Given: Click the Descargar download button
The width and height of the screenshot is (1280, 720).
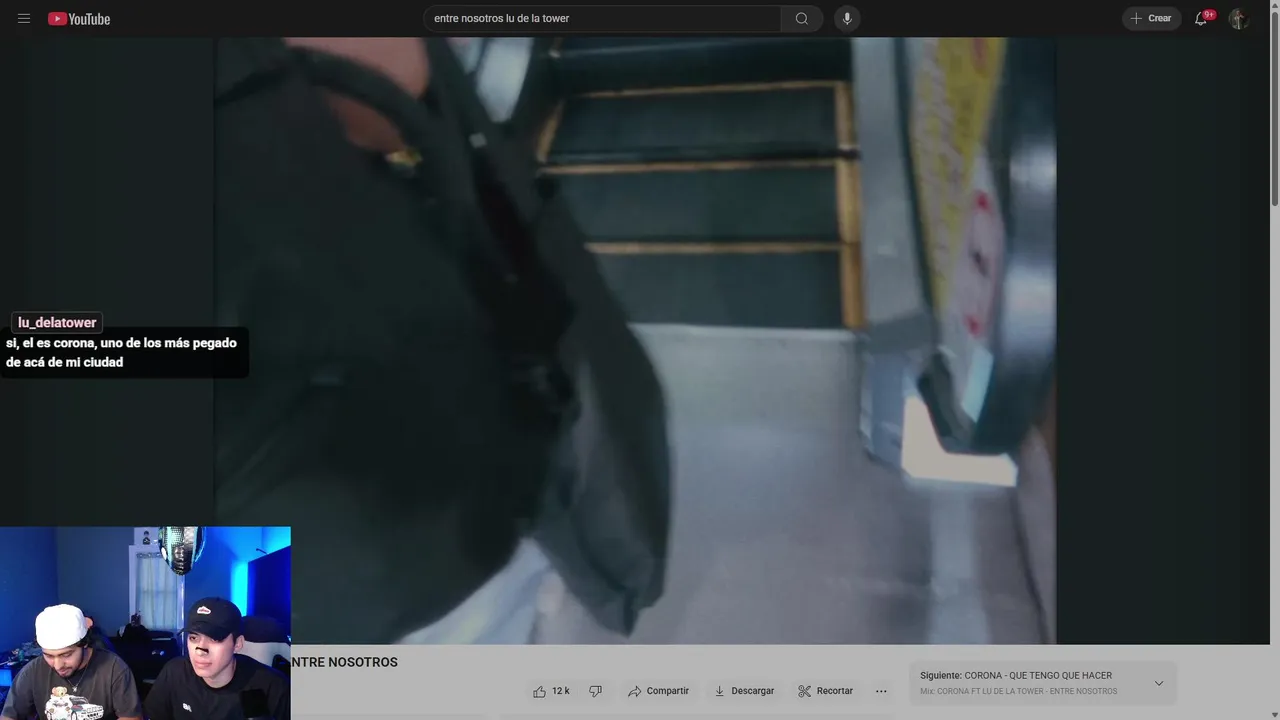Looking at the screenshot, I should pos(744,691).
